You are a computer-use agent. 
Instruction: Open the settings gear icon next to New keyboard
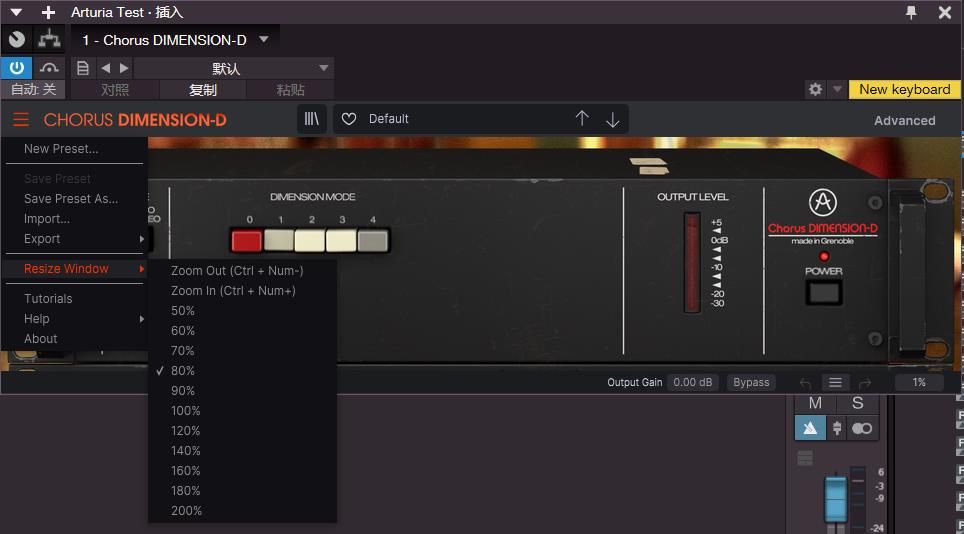click(x=815, y=89)
